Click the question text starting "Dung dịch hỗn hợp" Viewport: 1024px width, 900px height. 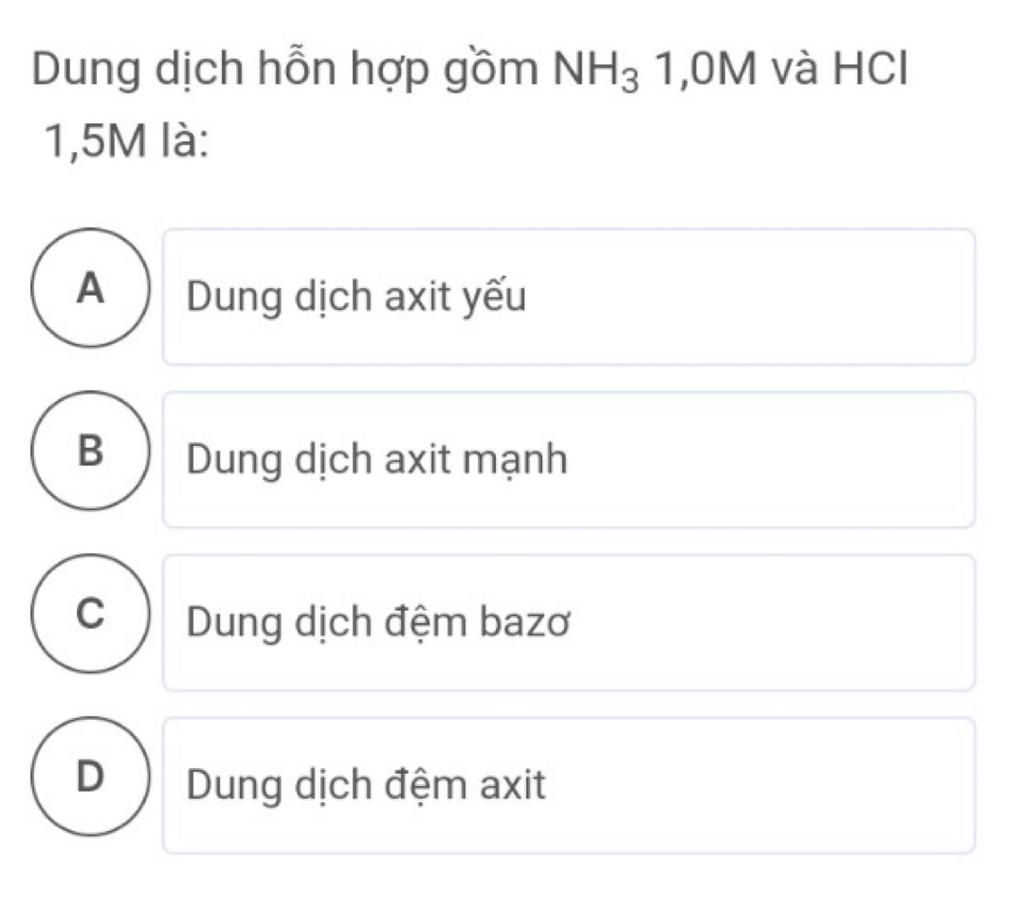(x=470, y=104)
